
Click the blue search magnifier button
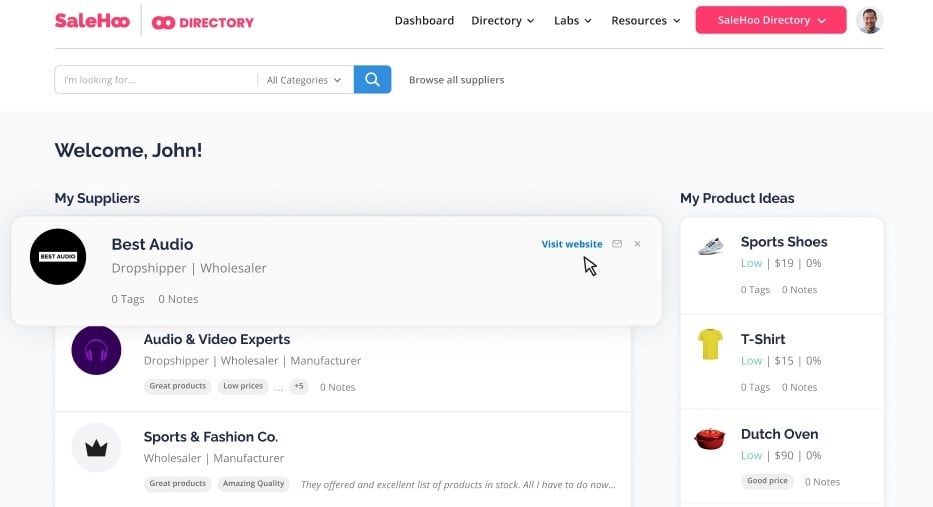point(372,80)
